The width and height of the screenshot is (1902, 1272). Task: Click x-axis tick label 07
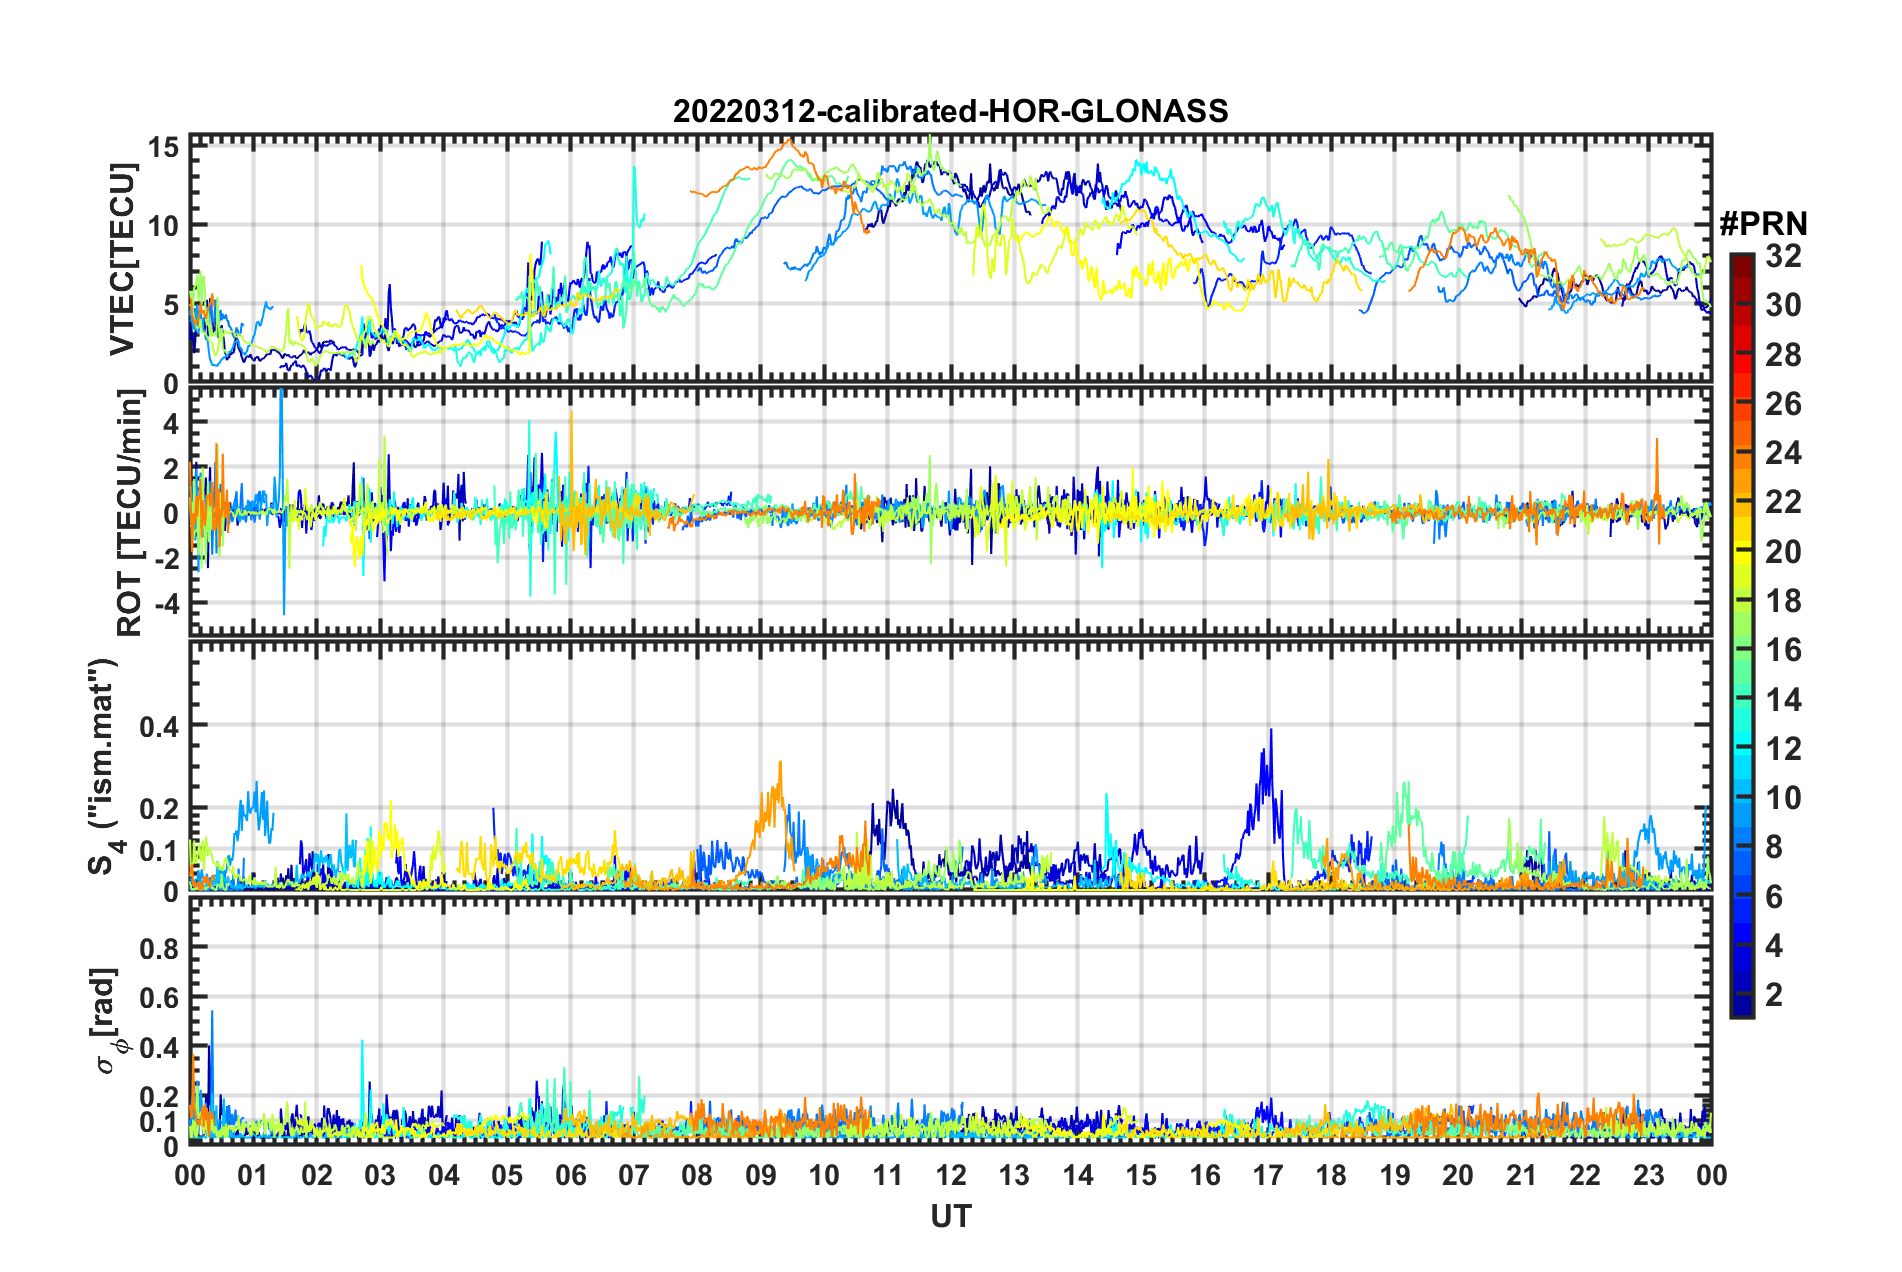click(634, 1175)
